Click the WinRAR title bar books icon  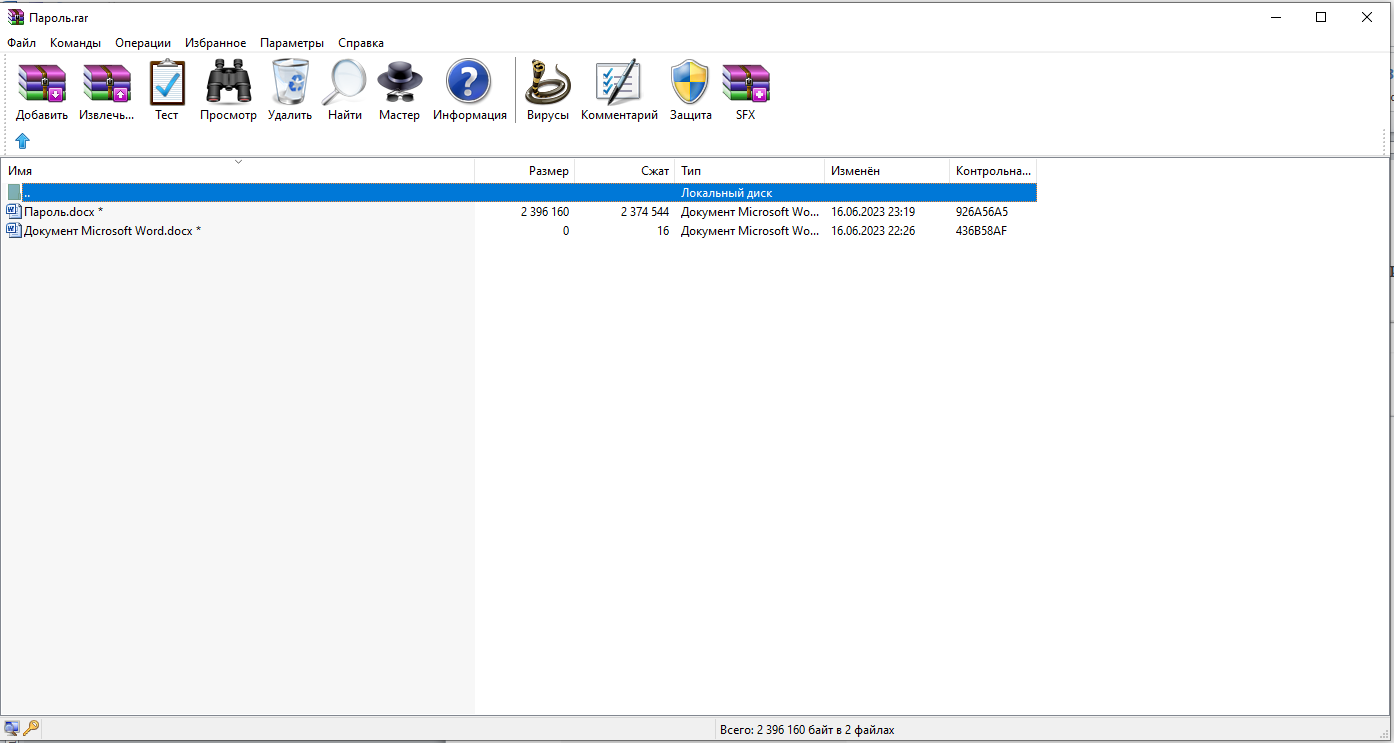pos(15,17)
